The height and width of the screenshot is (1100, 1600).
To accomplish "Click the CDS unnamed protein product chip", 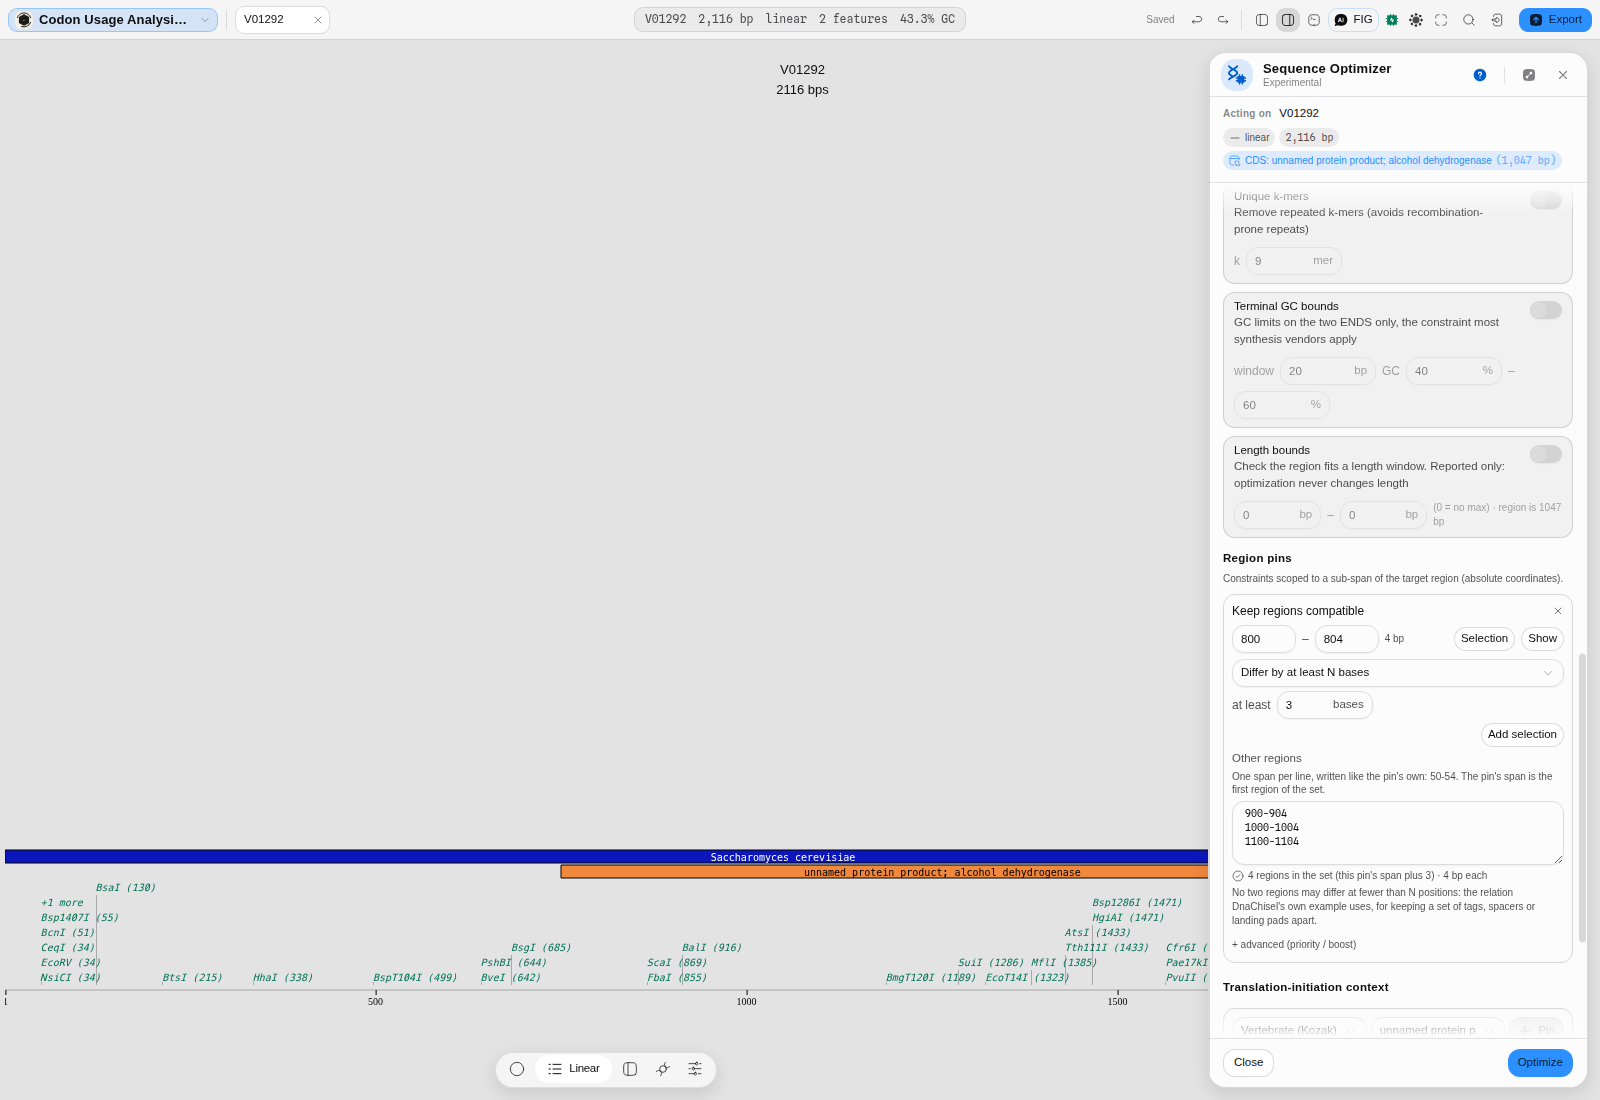I will pyautogui.click(x=1391, y=161).
